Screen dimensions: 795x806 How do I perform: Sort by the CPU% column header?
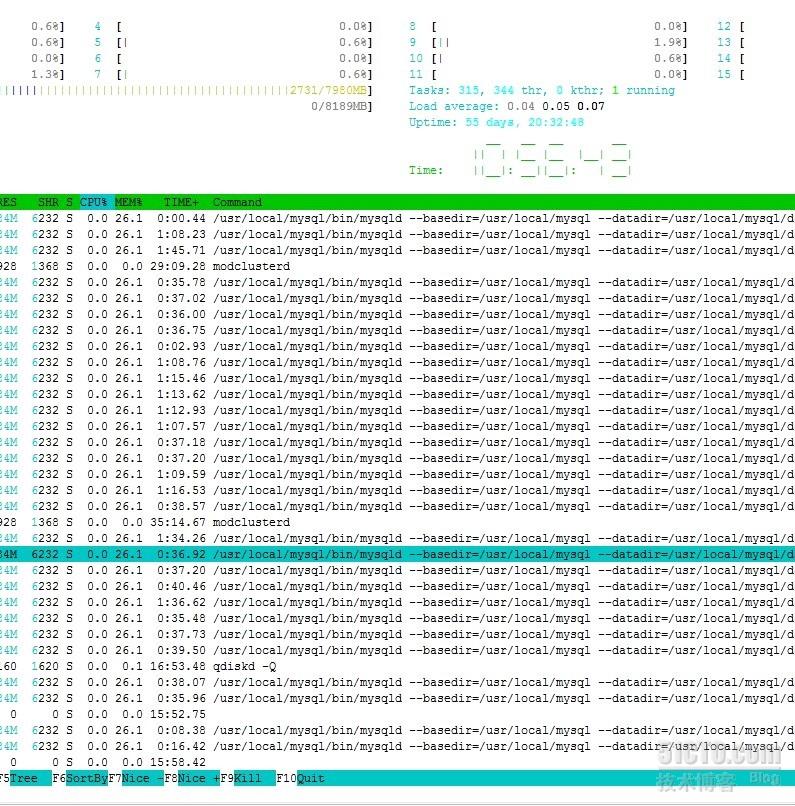[94, 202]
